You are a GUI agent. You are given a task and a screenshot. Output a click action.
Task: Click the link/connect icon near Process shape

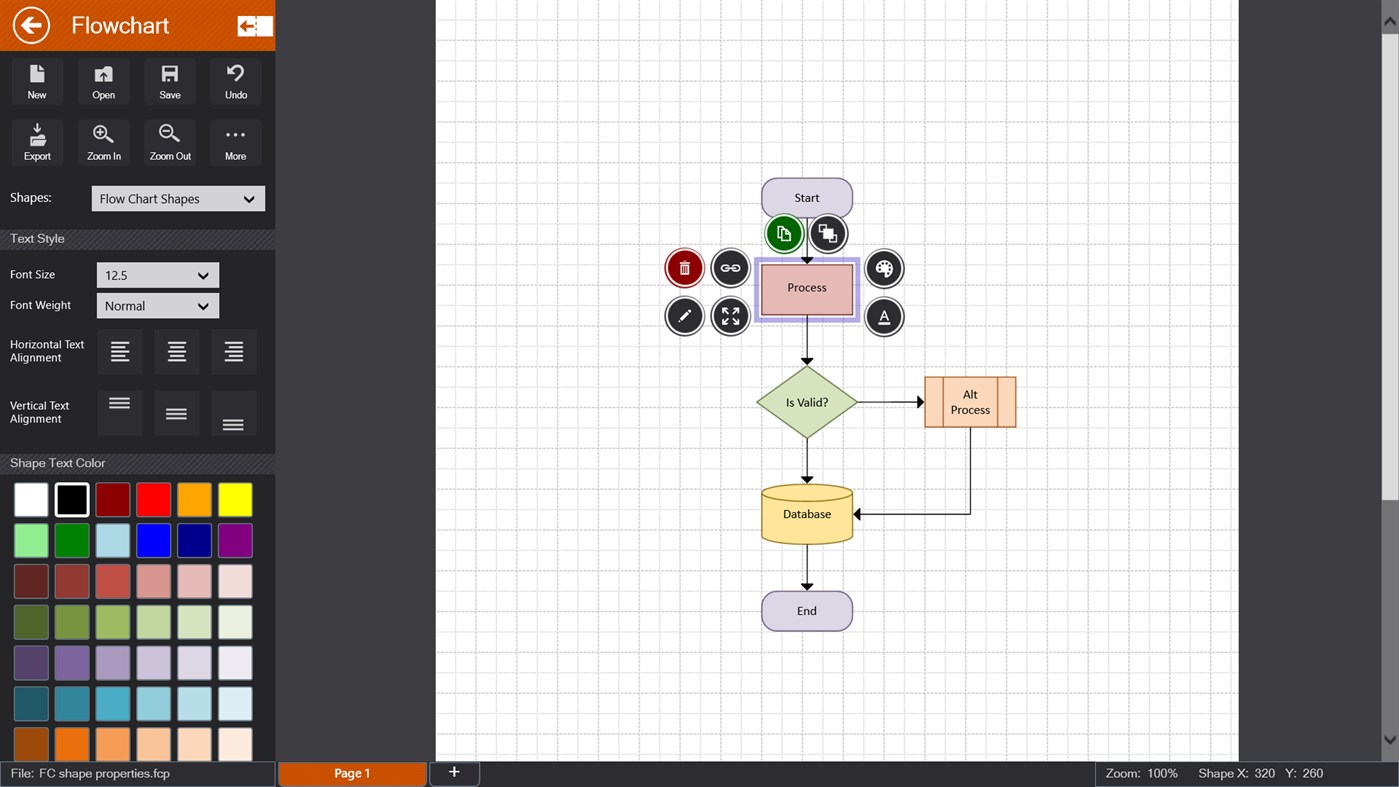pyautogui.click(x=730, y=267)
